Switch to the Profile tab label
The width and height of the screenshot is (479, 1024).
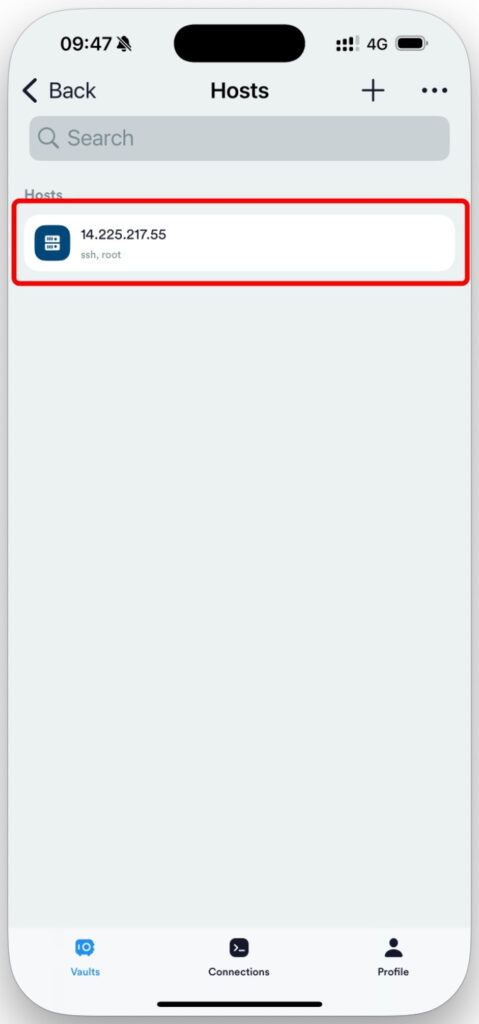click(x=393, y=972)
